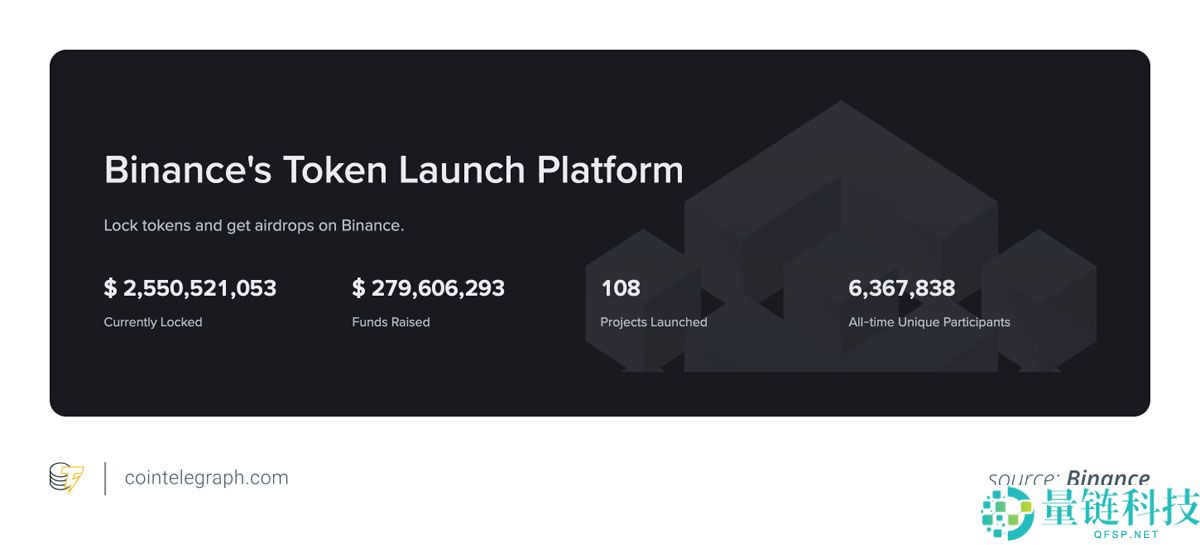The image size is (1200, 545).
Task: Click the $ 279,606,293 amount
Action: [428, 289]
